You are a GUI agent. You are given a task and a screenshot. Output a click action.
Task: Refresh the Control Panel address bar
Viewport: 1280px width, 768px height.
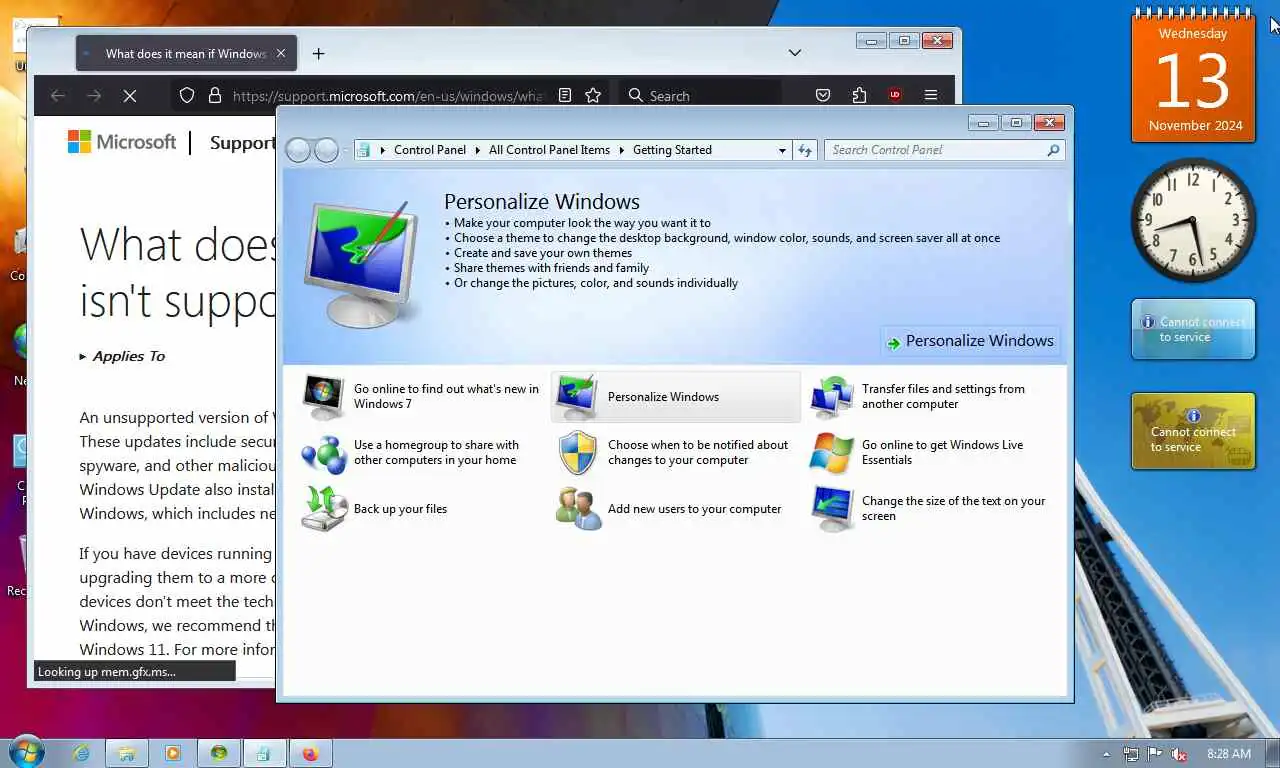[x=805, y=150]
